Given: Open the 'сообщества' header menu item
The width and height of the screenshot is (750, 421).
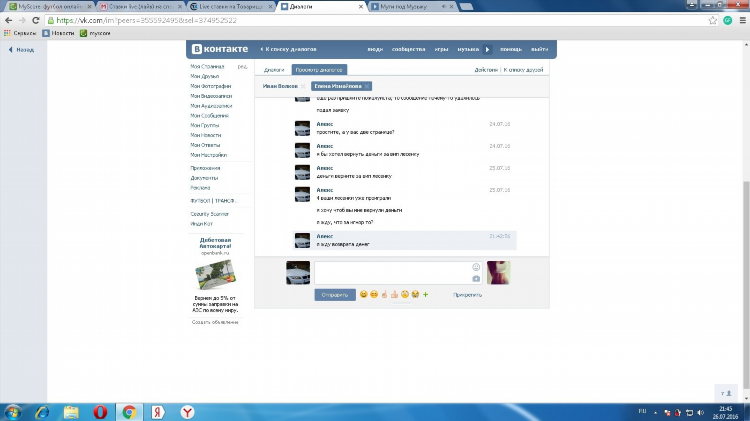Looking at the screenshot, I should coord(408,49).
